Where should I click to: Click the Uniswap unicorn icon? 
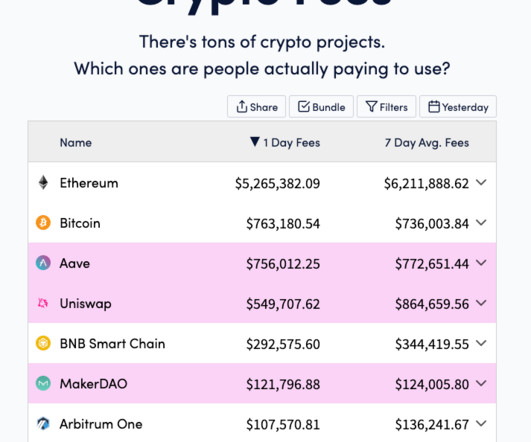(x=43, y=303)
